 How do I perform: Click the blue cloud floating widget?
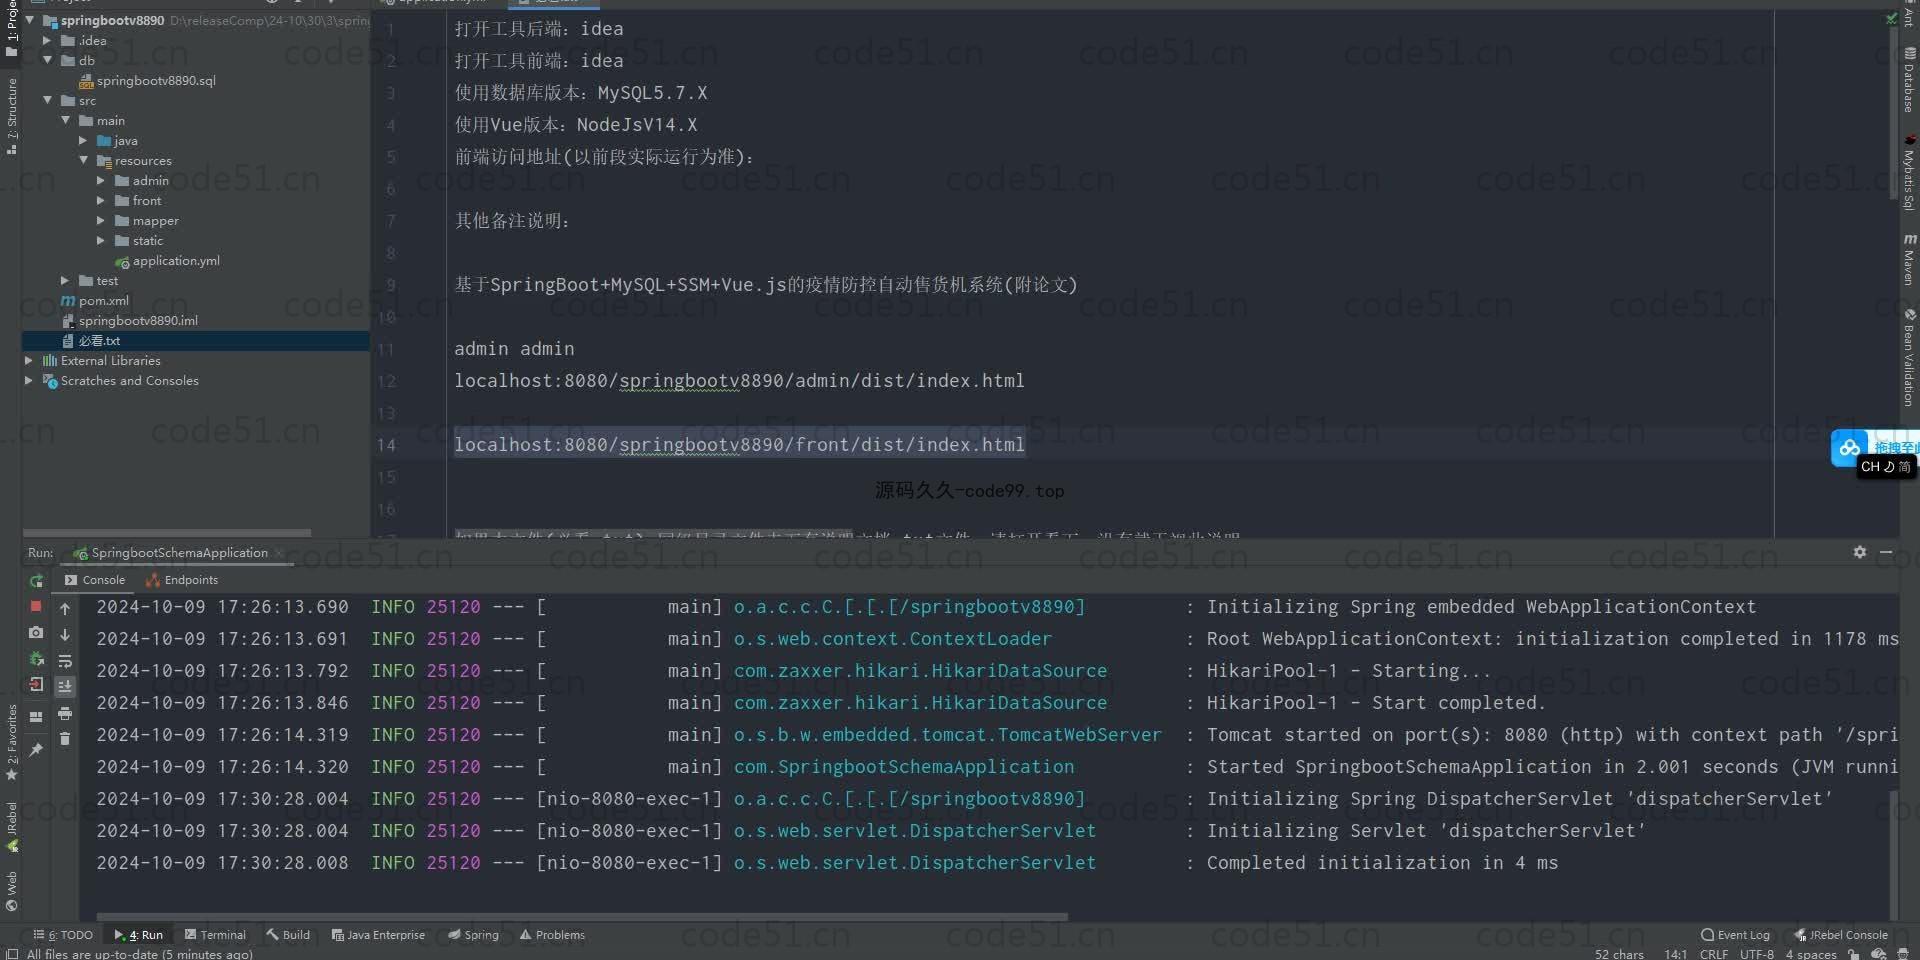pos(1849,447)
